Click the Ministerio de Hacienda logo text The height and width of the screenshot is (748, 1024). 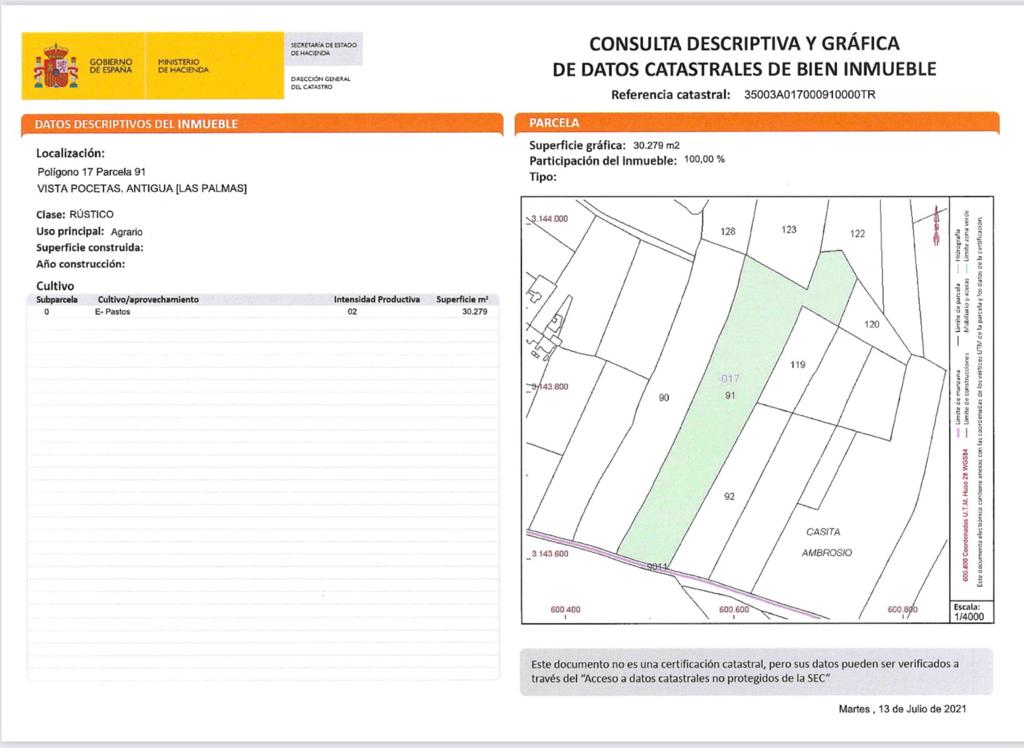tap(183, 66)
